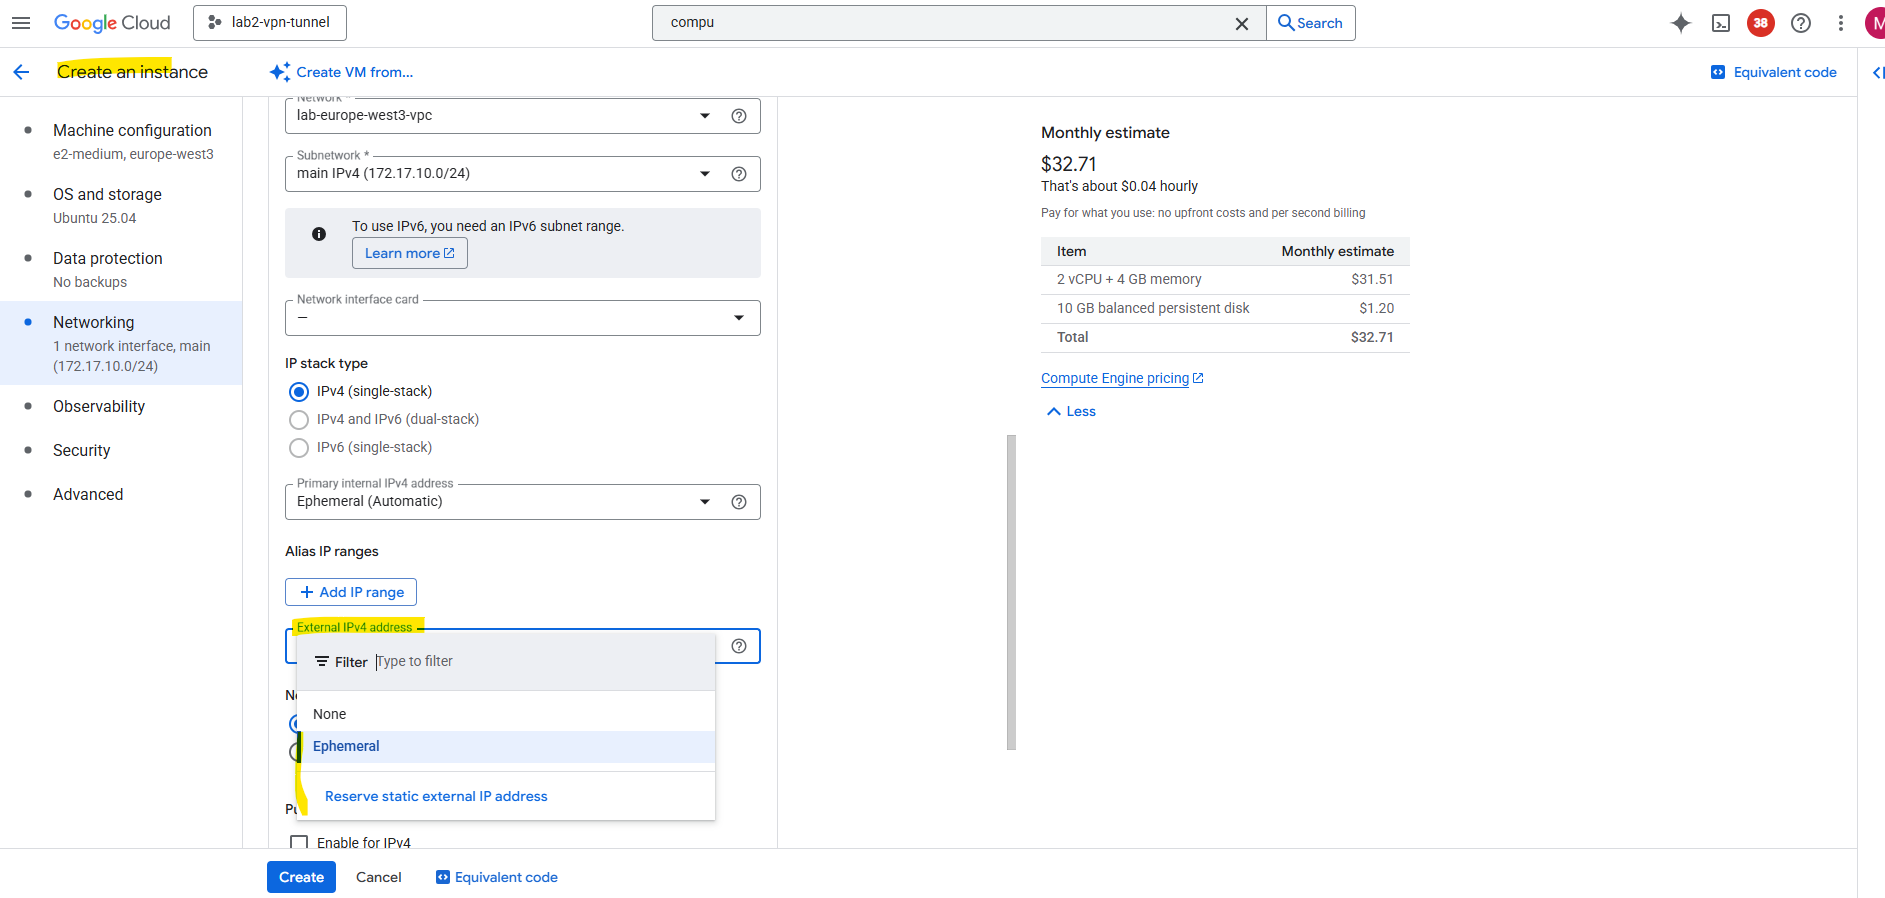Open the main hamburger navigation menu

click(21, 23)
